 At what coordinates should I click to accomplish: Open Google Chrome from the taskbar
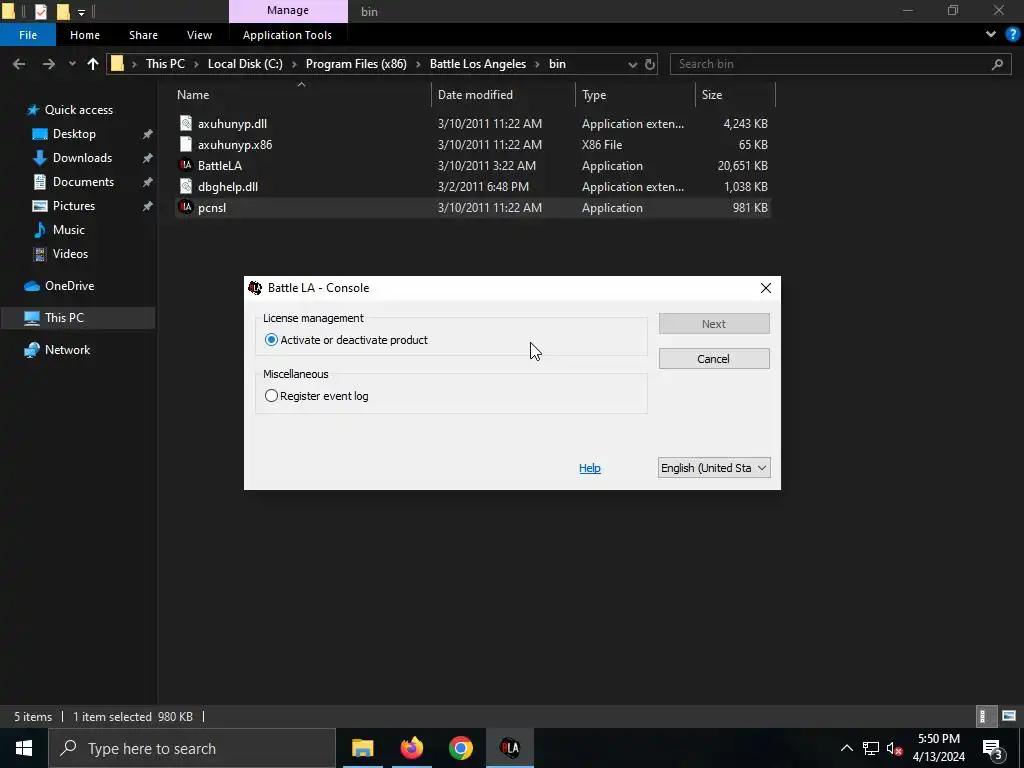(460, 748)
